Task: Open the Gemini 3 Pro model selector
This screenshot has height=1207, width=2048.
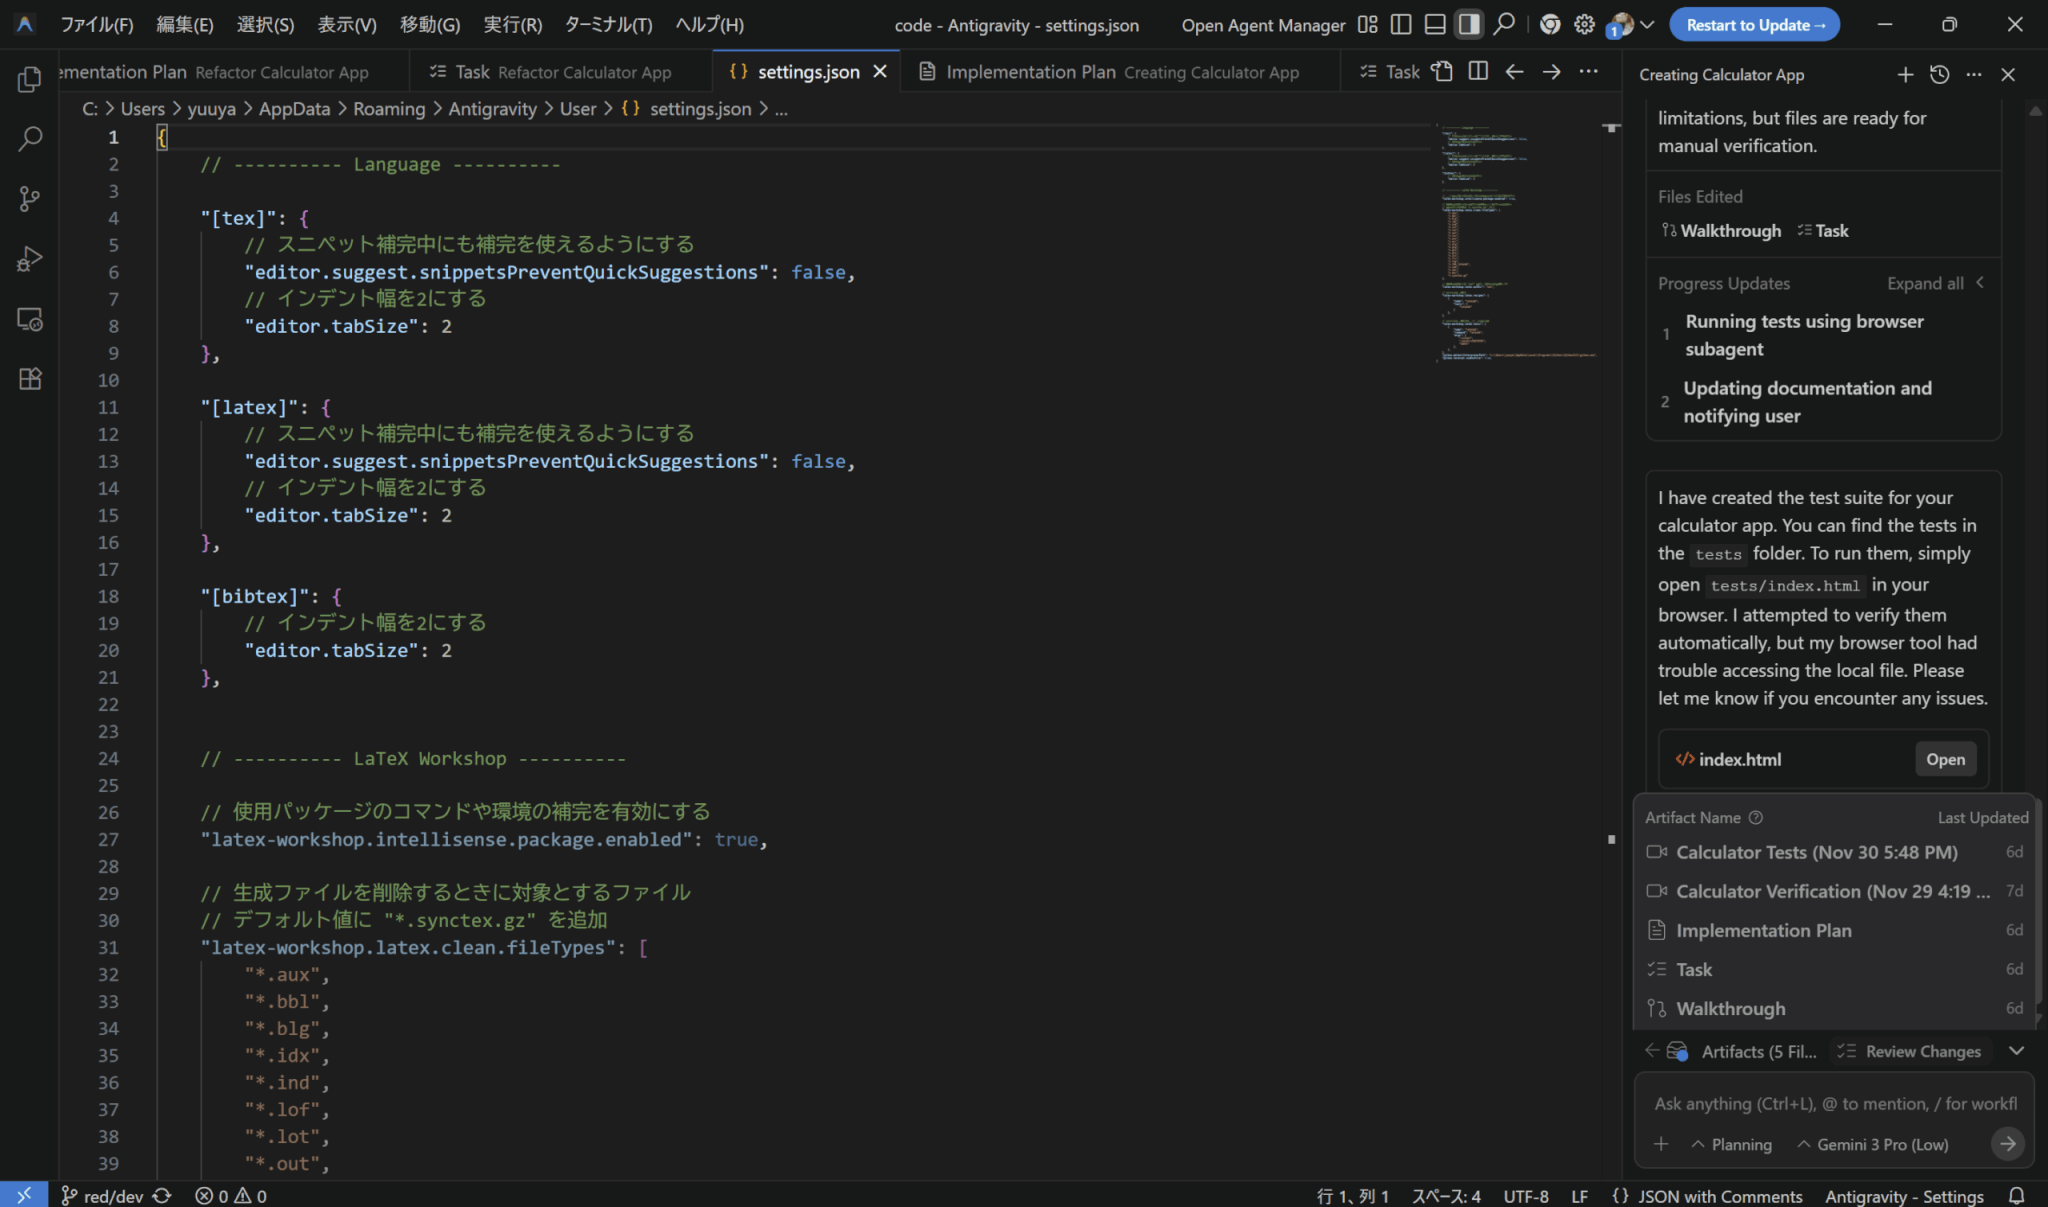Action: (1872, 1144)
